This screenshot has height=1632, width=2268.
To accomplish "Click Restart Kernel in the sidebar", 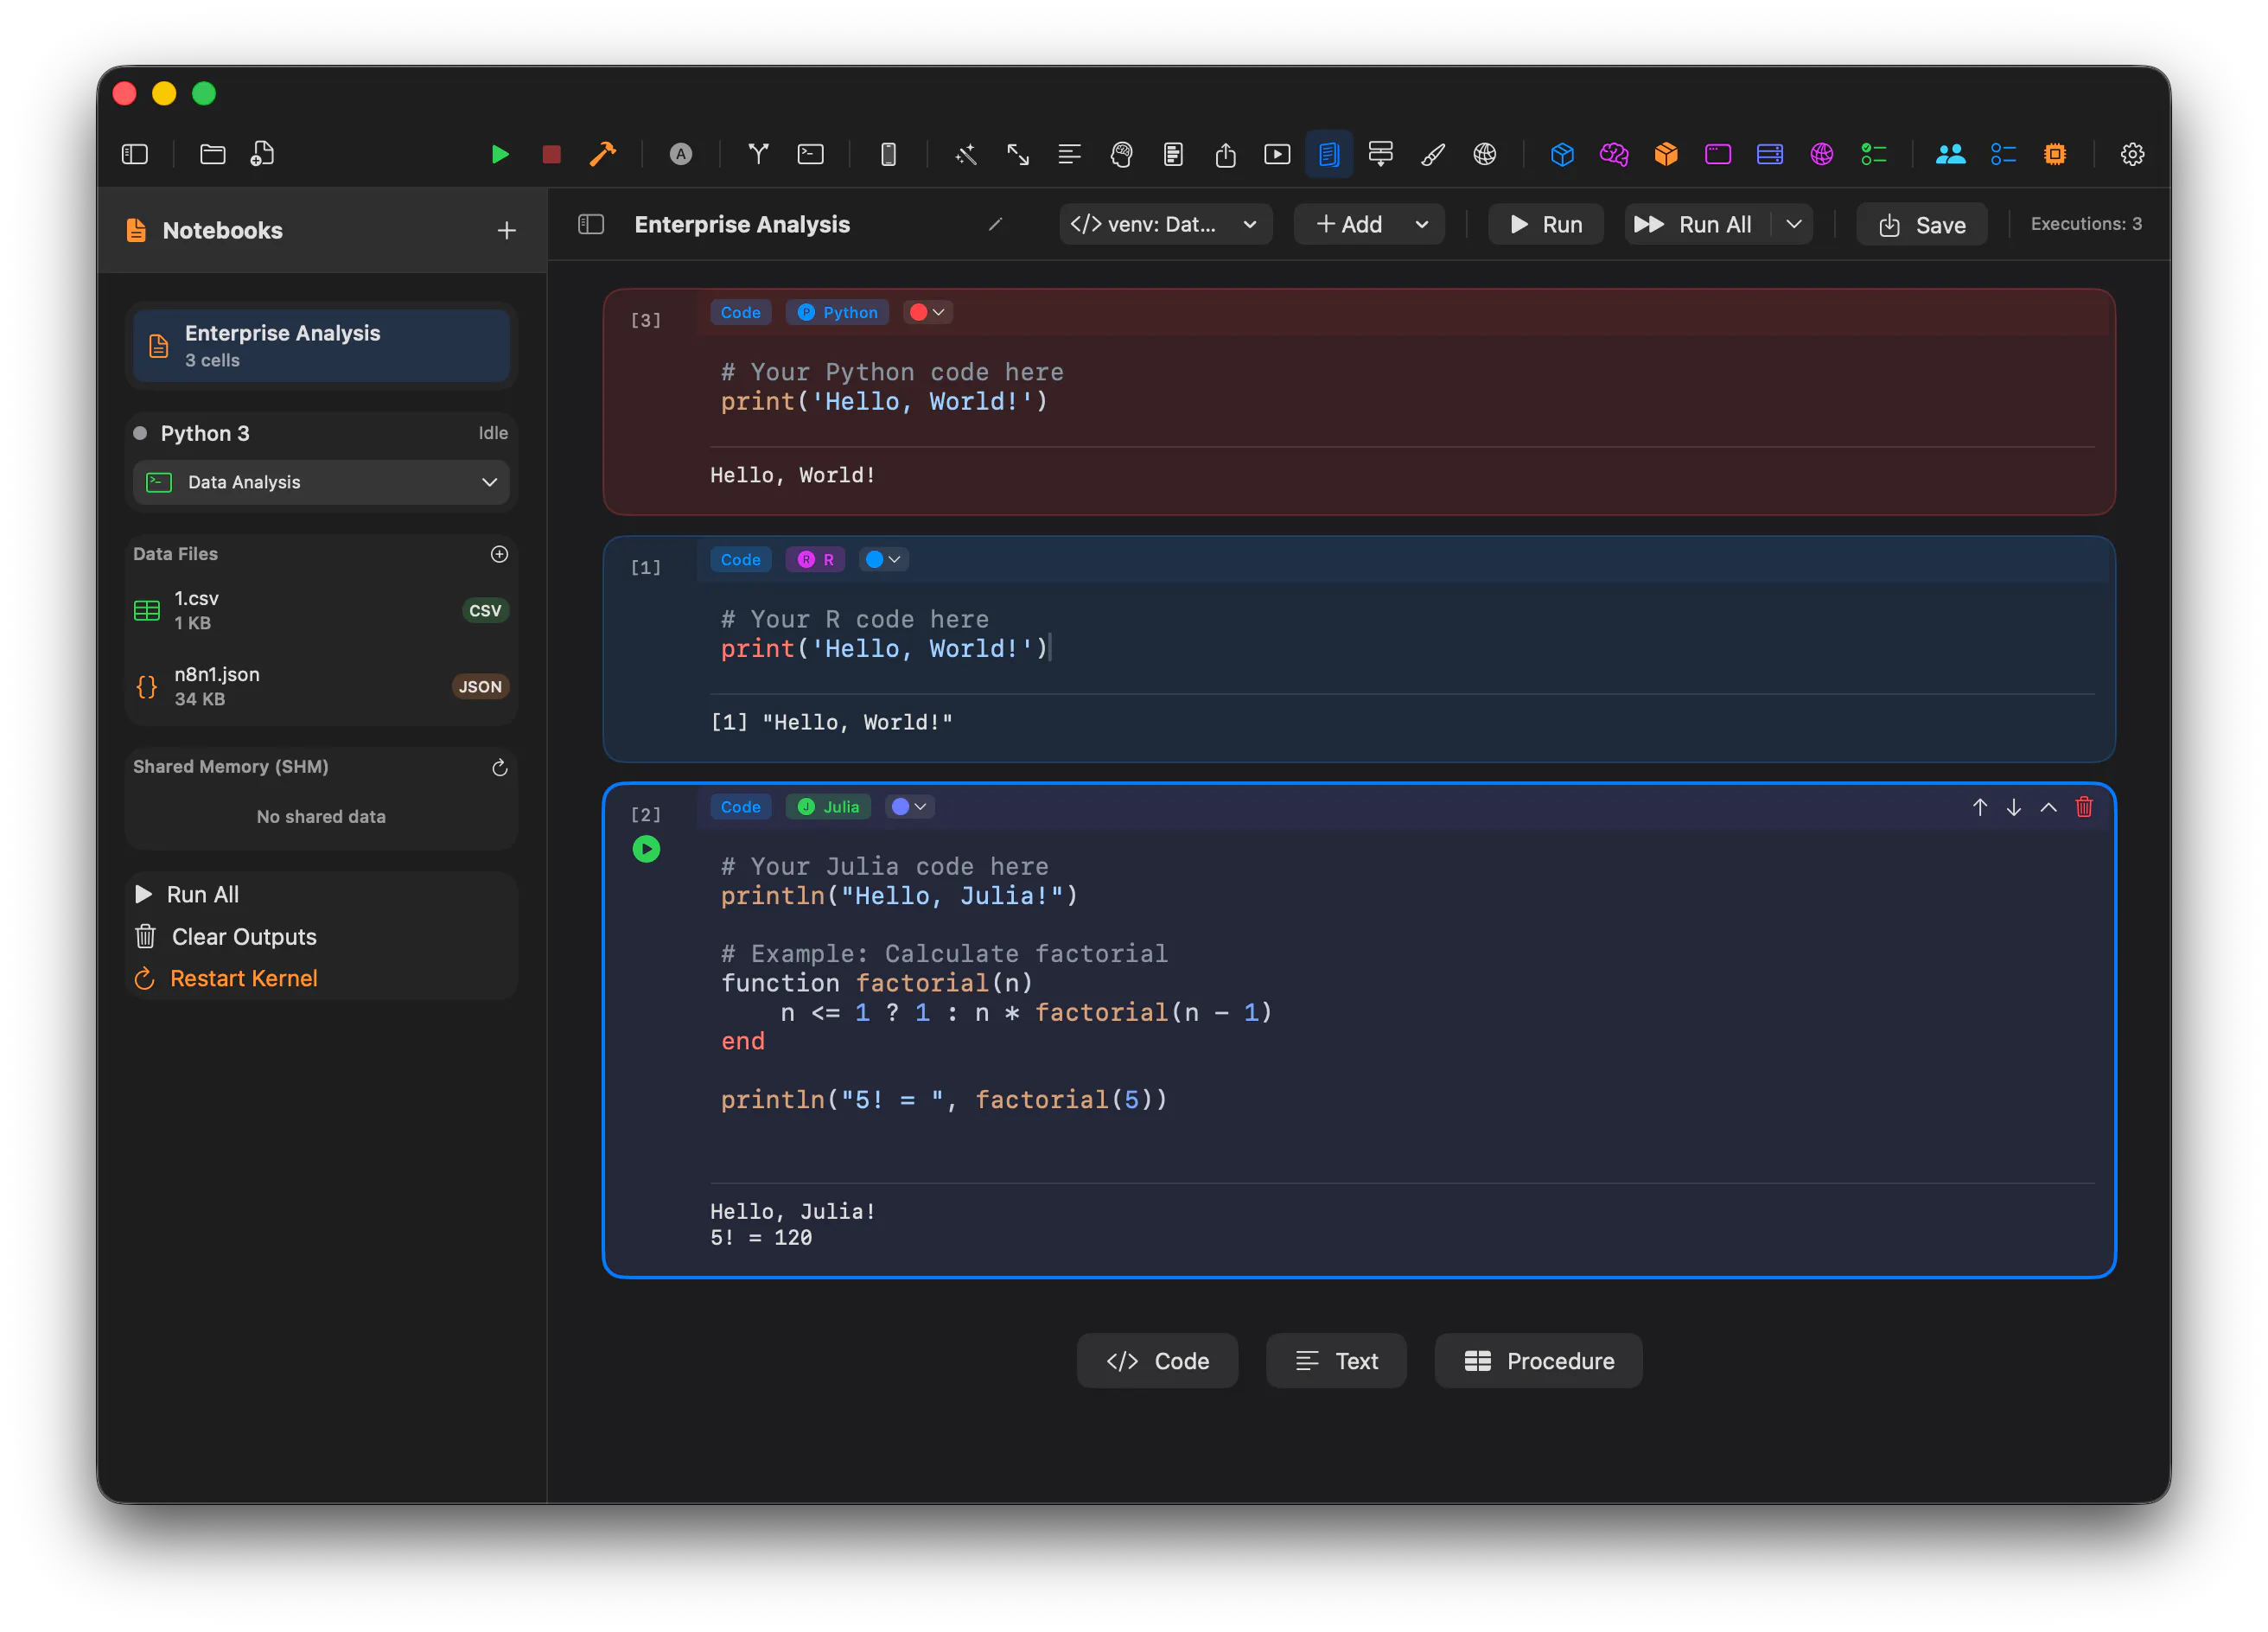I will point(226,980).
